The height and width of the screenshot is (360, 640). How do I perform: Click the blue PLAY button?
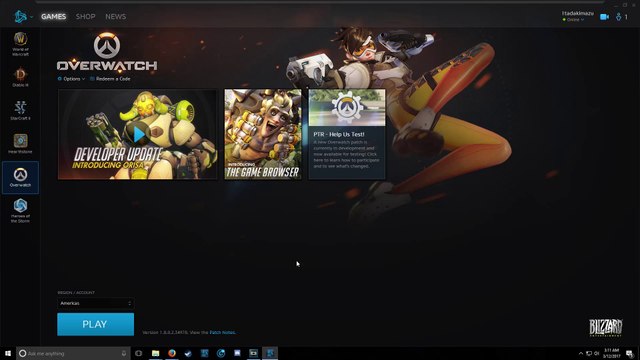click(96, 324)
